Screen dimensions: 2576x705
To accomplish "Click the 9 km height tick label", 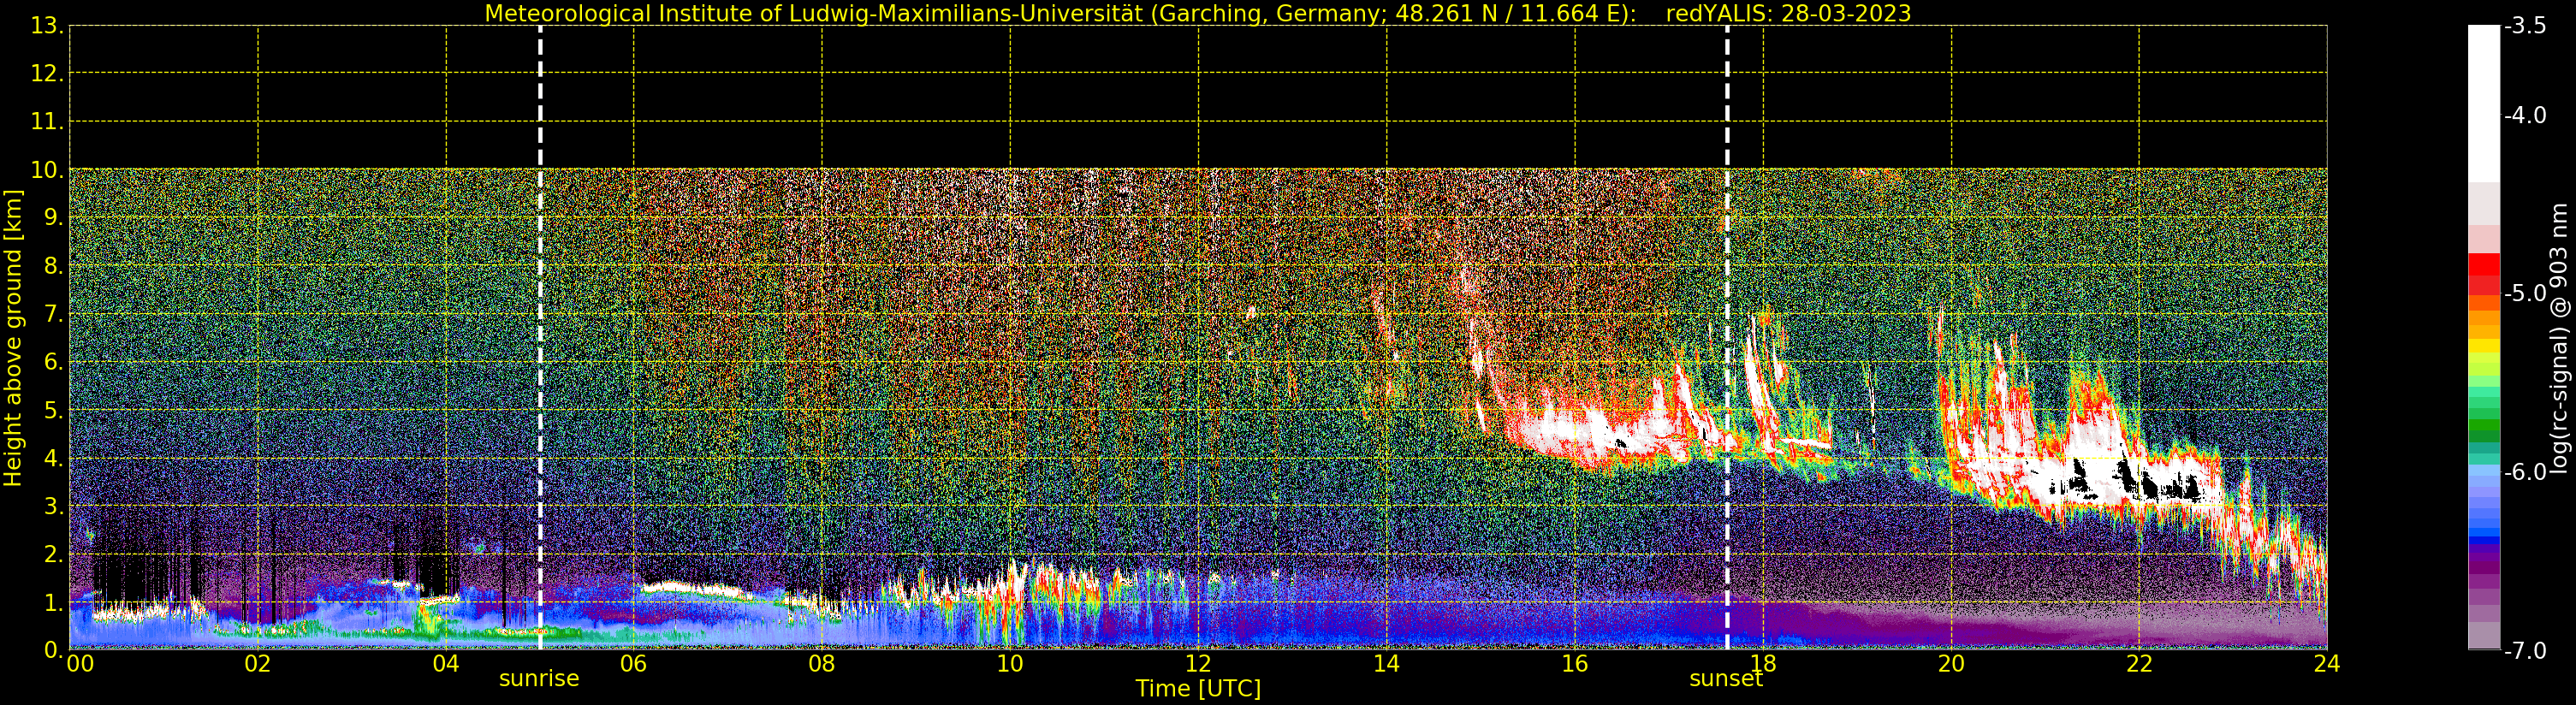I will pyautogui.click(x=53, y=218).
